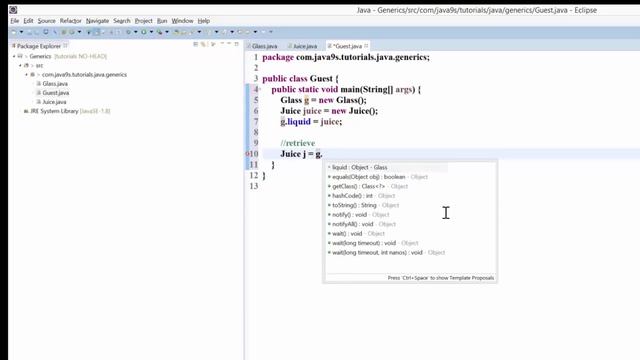This screenshot has width=640, height=360.
Task: Open the Window menu
Action: (182, 21)
